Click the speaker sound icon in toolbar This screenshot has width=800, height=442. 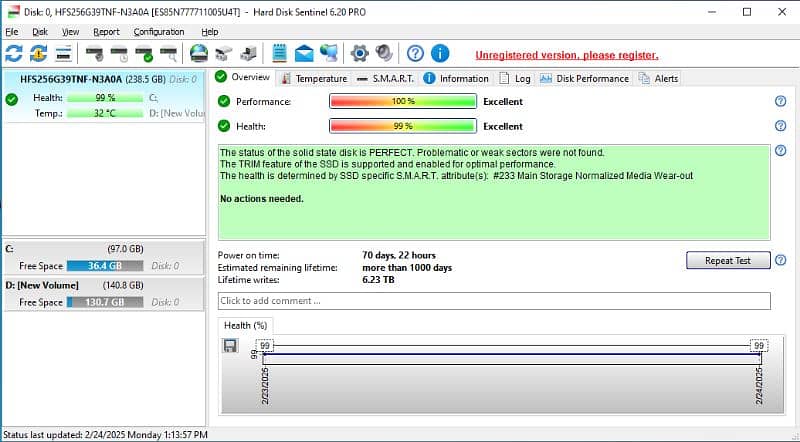point(383,53)
